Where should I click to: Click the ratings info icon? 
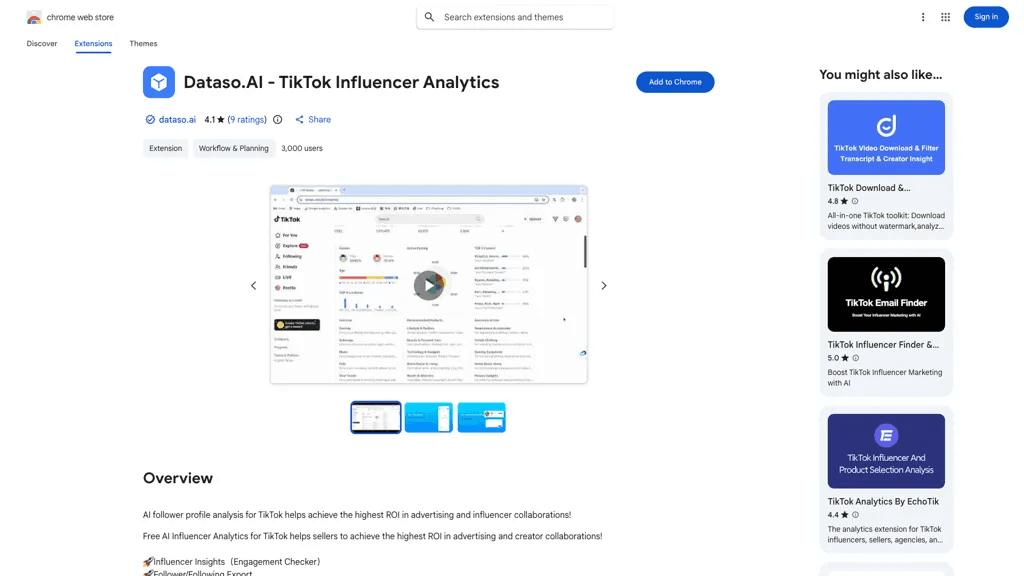click(x=278, y=120)
